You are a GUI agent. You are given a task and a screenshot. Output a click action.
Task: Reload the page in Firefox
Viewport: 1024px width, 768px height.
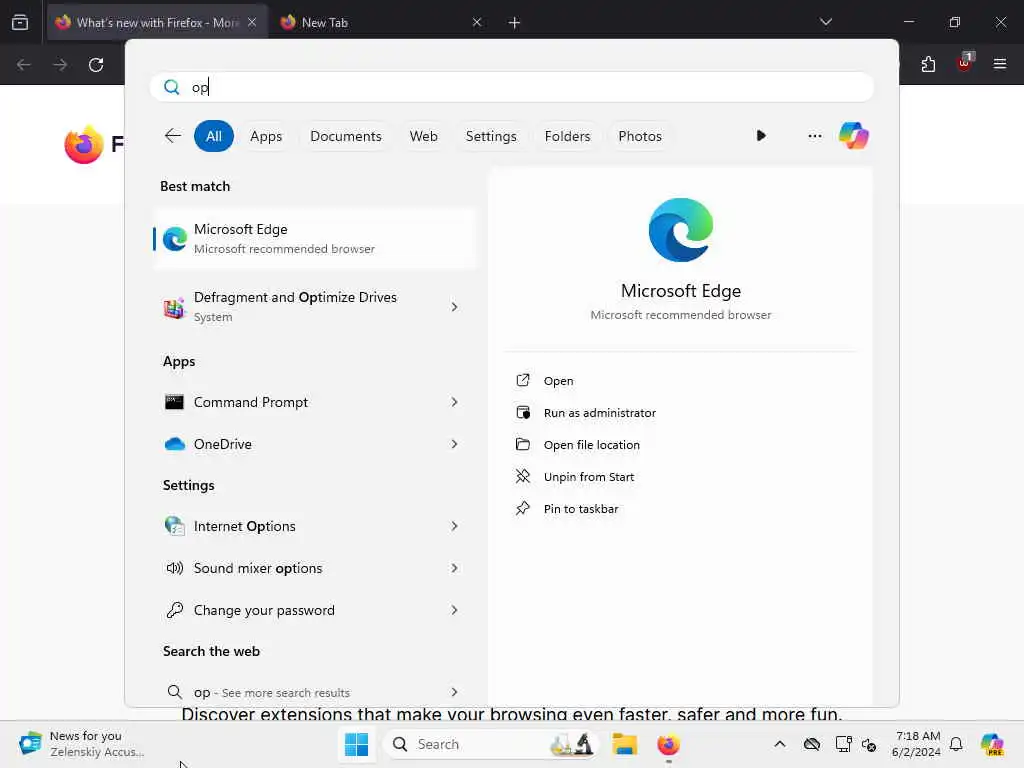[96, 65]
